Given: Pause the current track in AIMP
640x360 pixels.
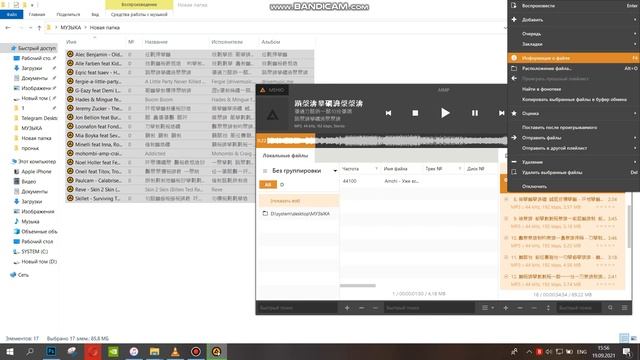Looking at the screenshot, I should [475, 113].
